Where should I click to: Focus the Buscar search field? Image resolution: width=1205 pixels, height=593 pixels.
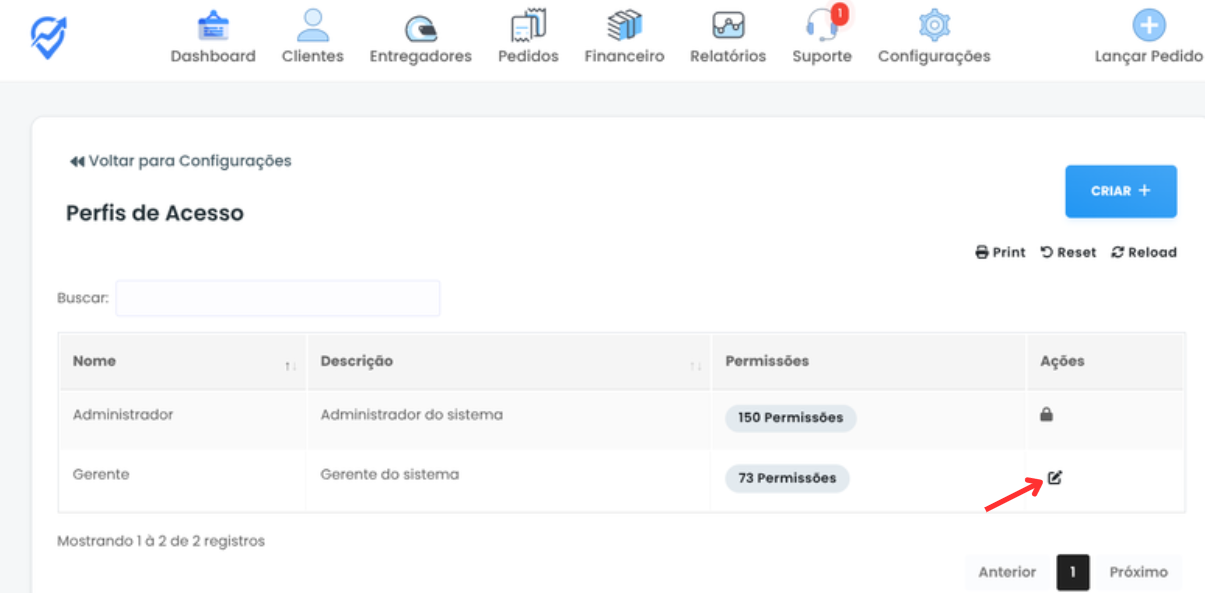click(x=278, y=298)
